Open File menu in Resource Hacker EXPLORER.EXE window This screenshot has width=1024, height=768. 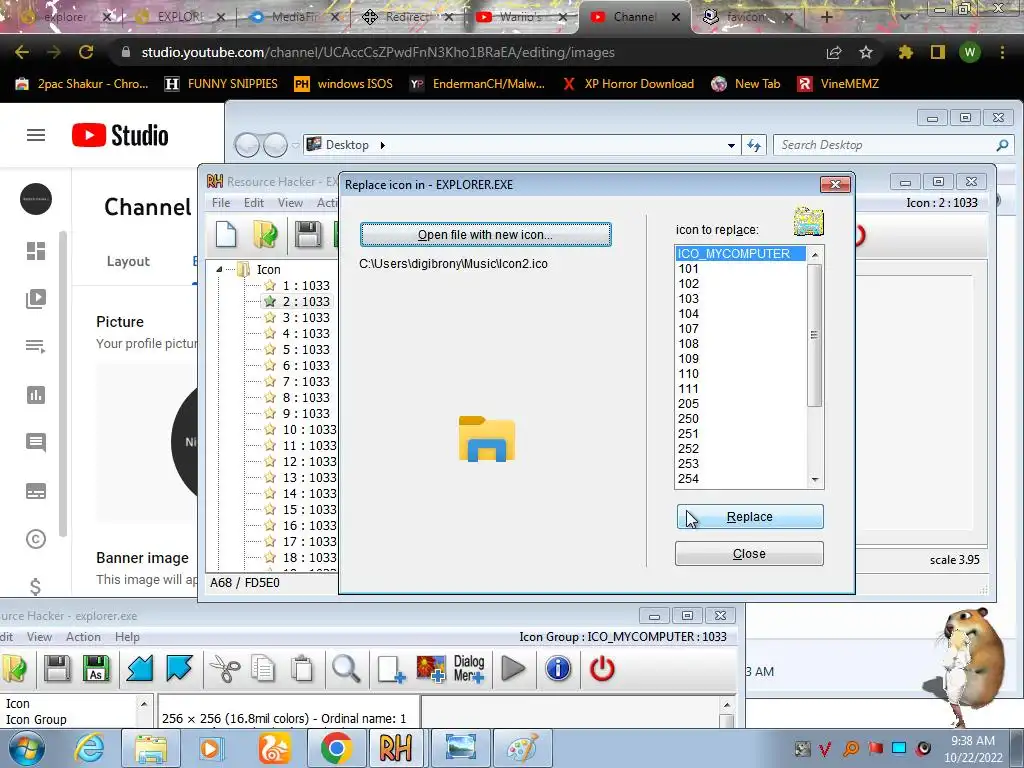point(221,203)
